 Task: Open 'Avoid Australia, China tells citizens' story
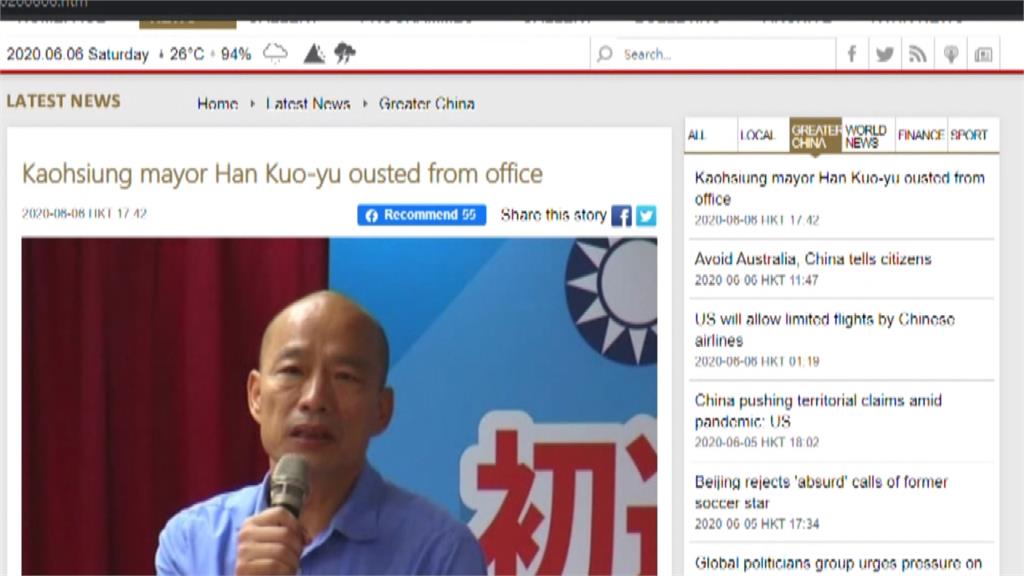[813, 259]
